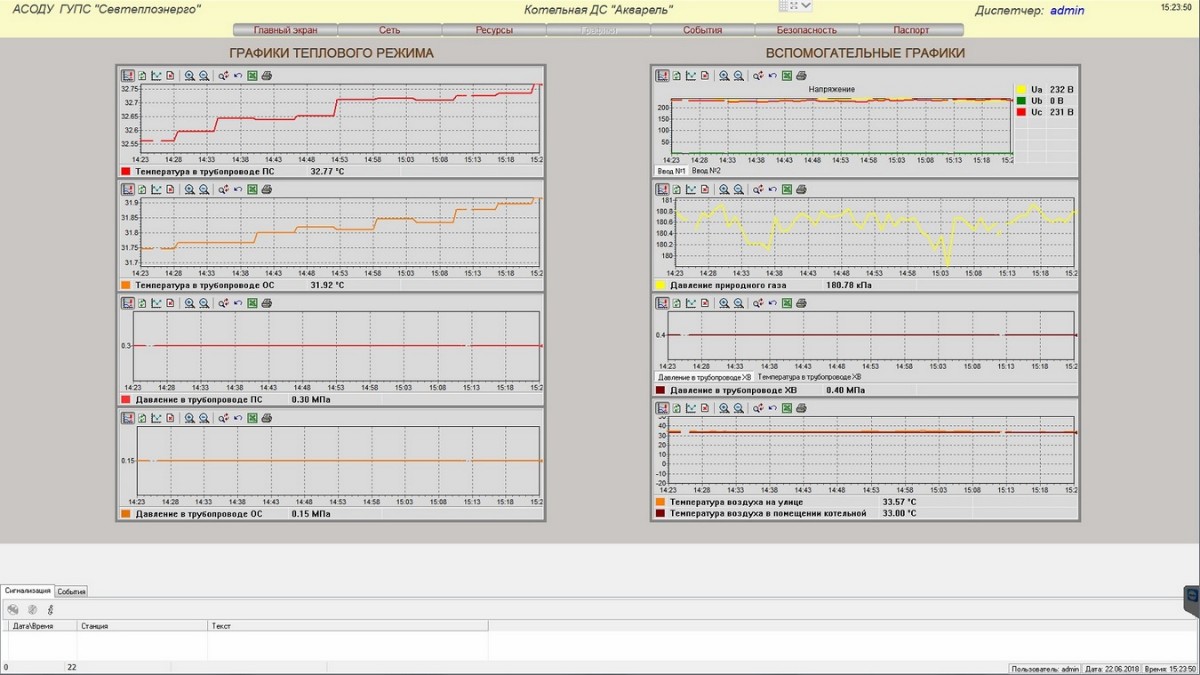Click undo arrow on ПС pressure chart toolbar
This screenshot has width=1200, height=675.
tap(238, 303)
